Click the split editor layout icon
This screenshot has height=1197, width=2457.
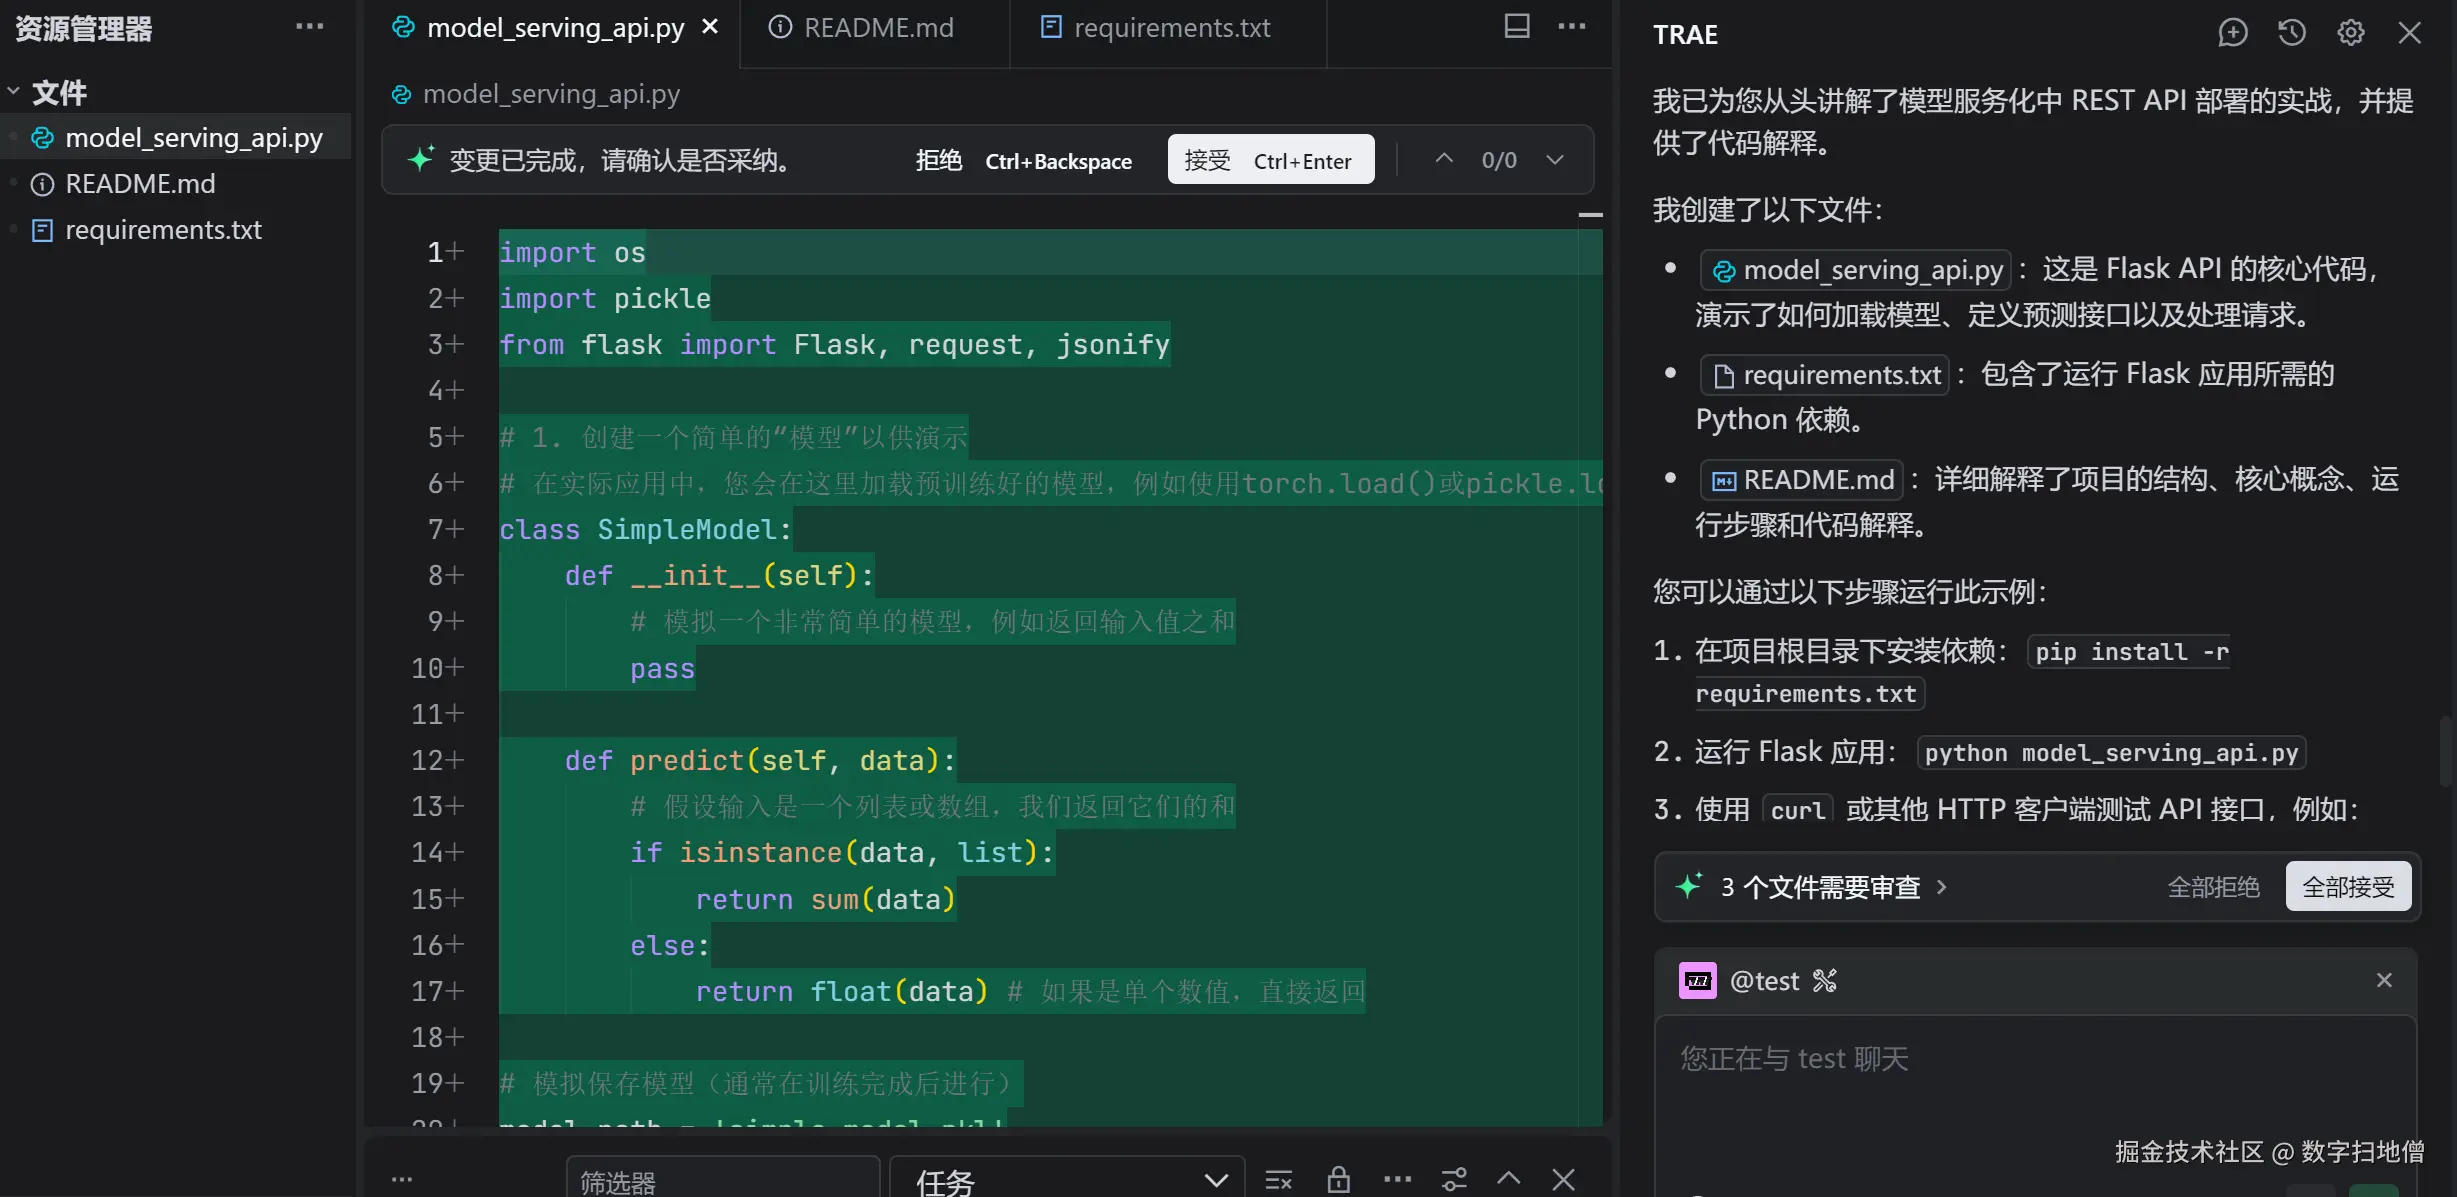pyautogui.click(x=1516, y=27)
